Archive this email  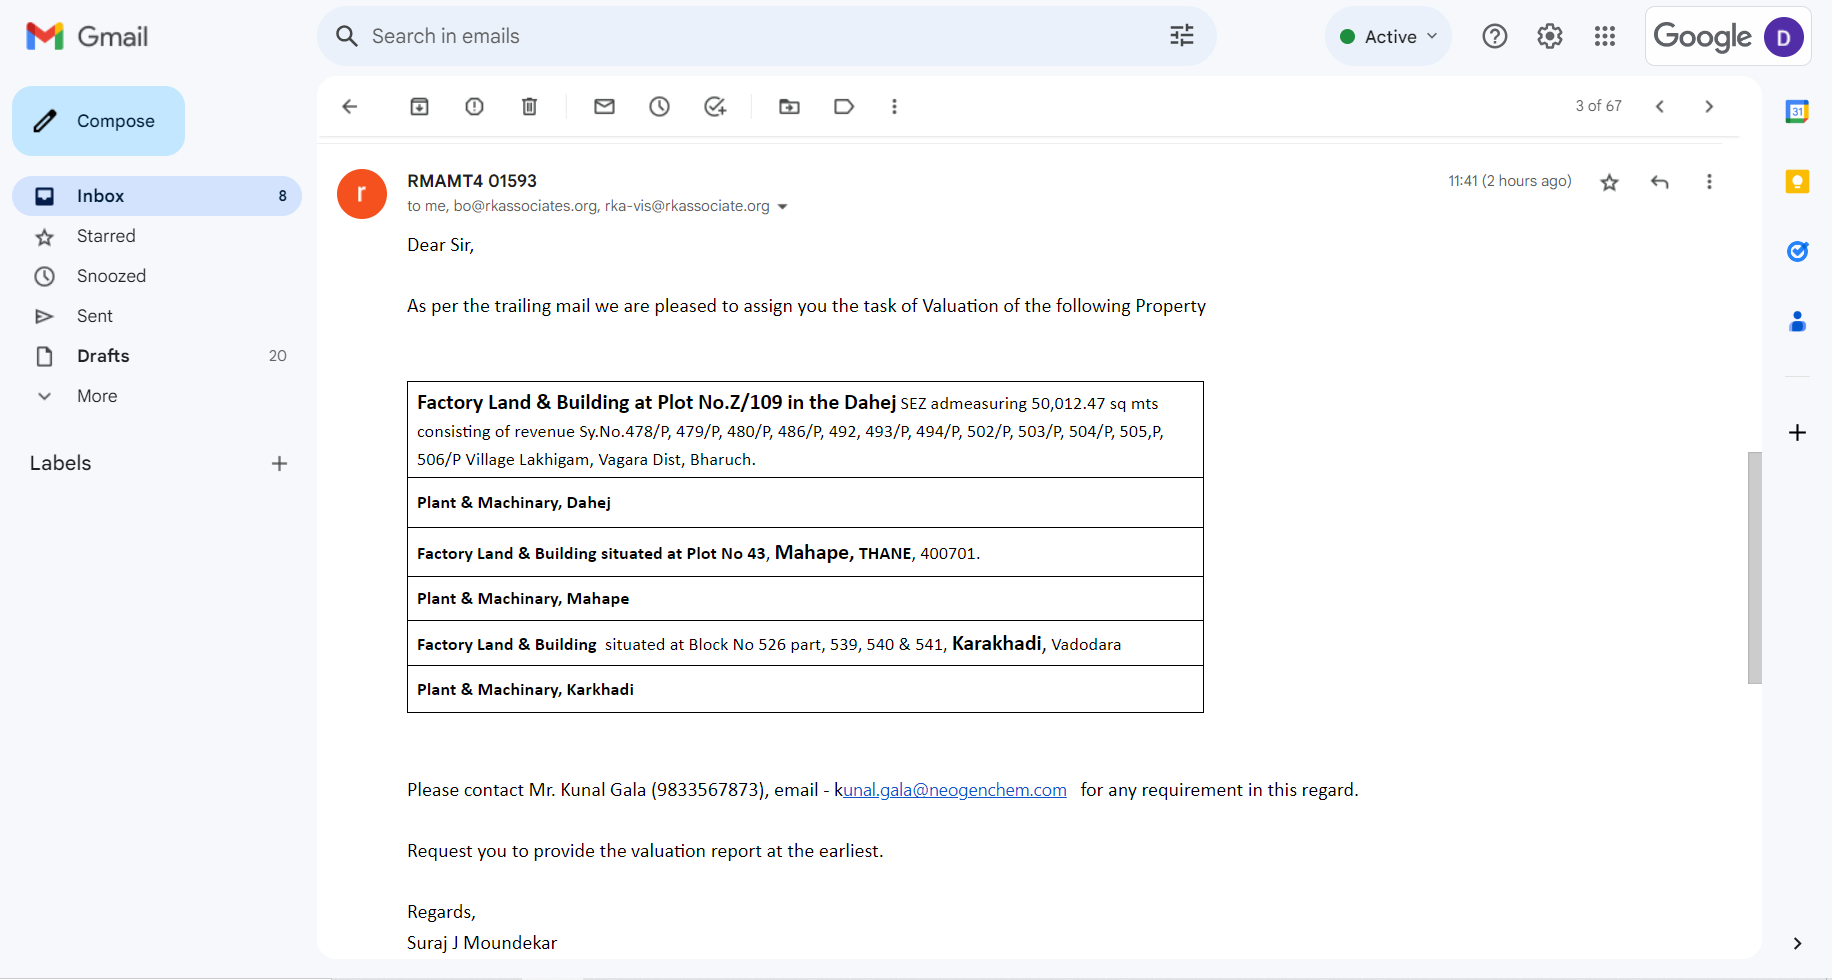pyautogui.click(x=420, y=106)
